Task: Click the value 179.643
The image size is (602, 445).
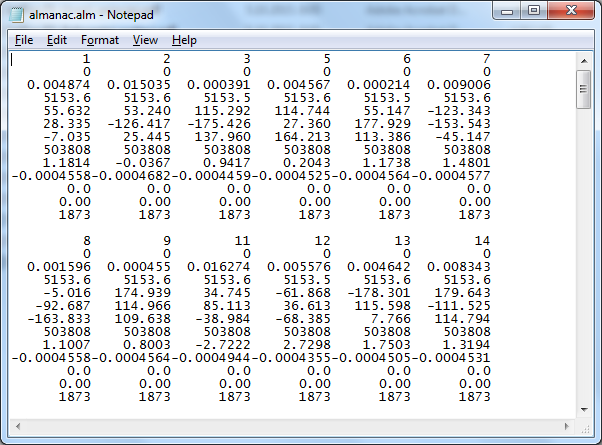Action: coord(463,293)
